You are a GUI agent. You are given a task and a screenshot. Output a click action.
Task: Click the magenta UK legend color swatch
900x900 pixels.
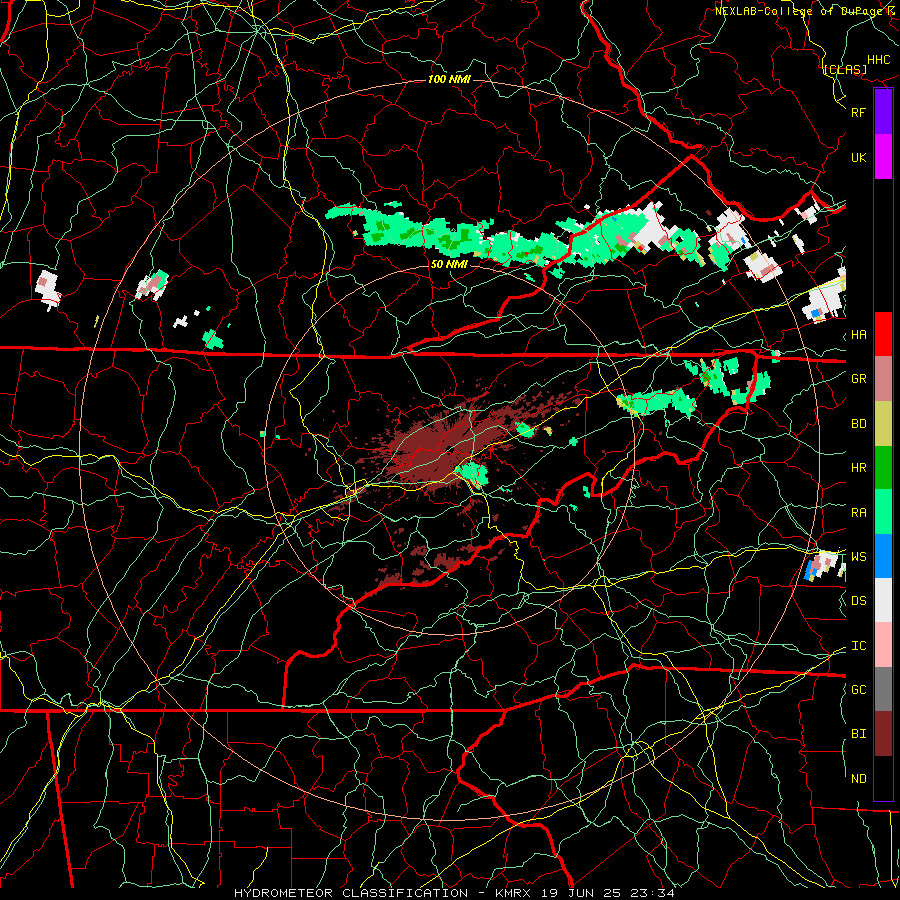pyautogui.click(x=883, y=157)
